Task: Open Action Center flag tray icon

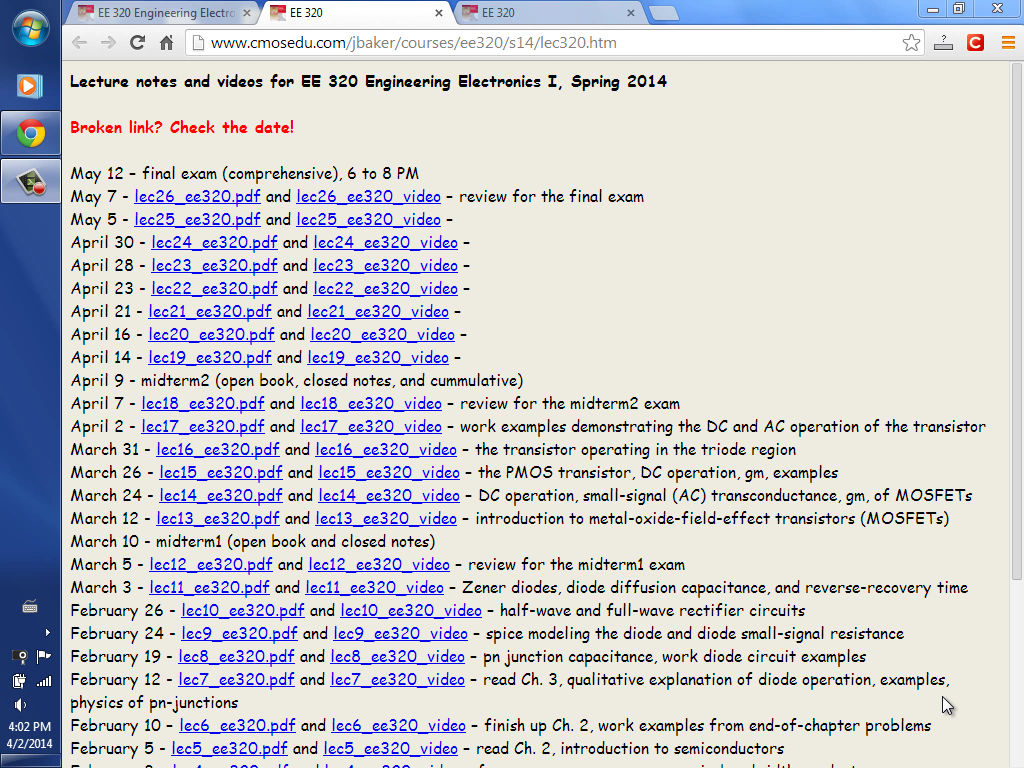Action: coord(44,656)
